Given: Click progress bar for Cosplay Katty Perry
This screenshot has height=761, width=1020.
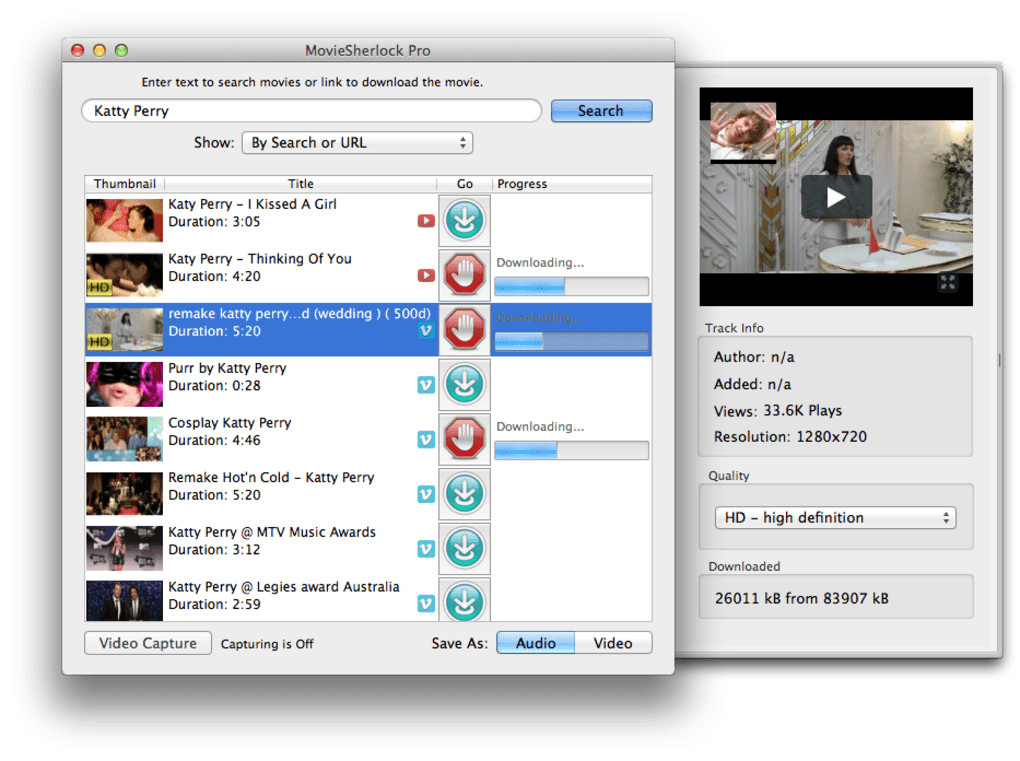Looking at the screenshot, I should click(x=571, y=450).
